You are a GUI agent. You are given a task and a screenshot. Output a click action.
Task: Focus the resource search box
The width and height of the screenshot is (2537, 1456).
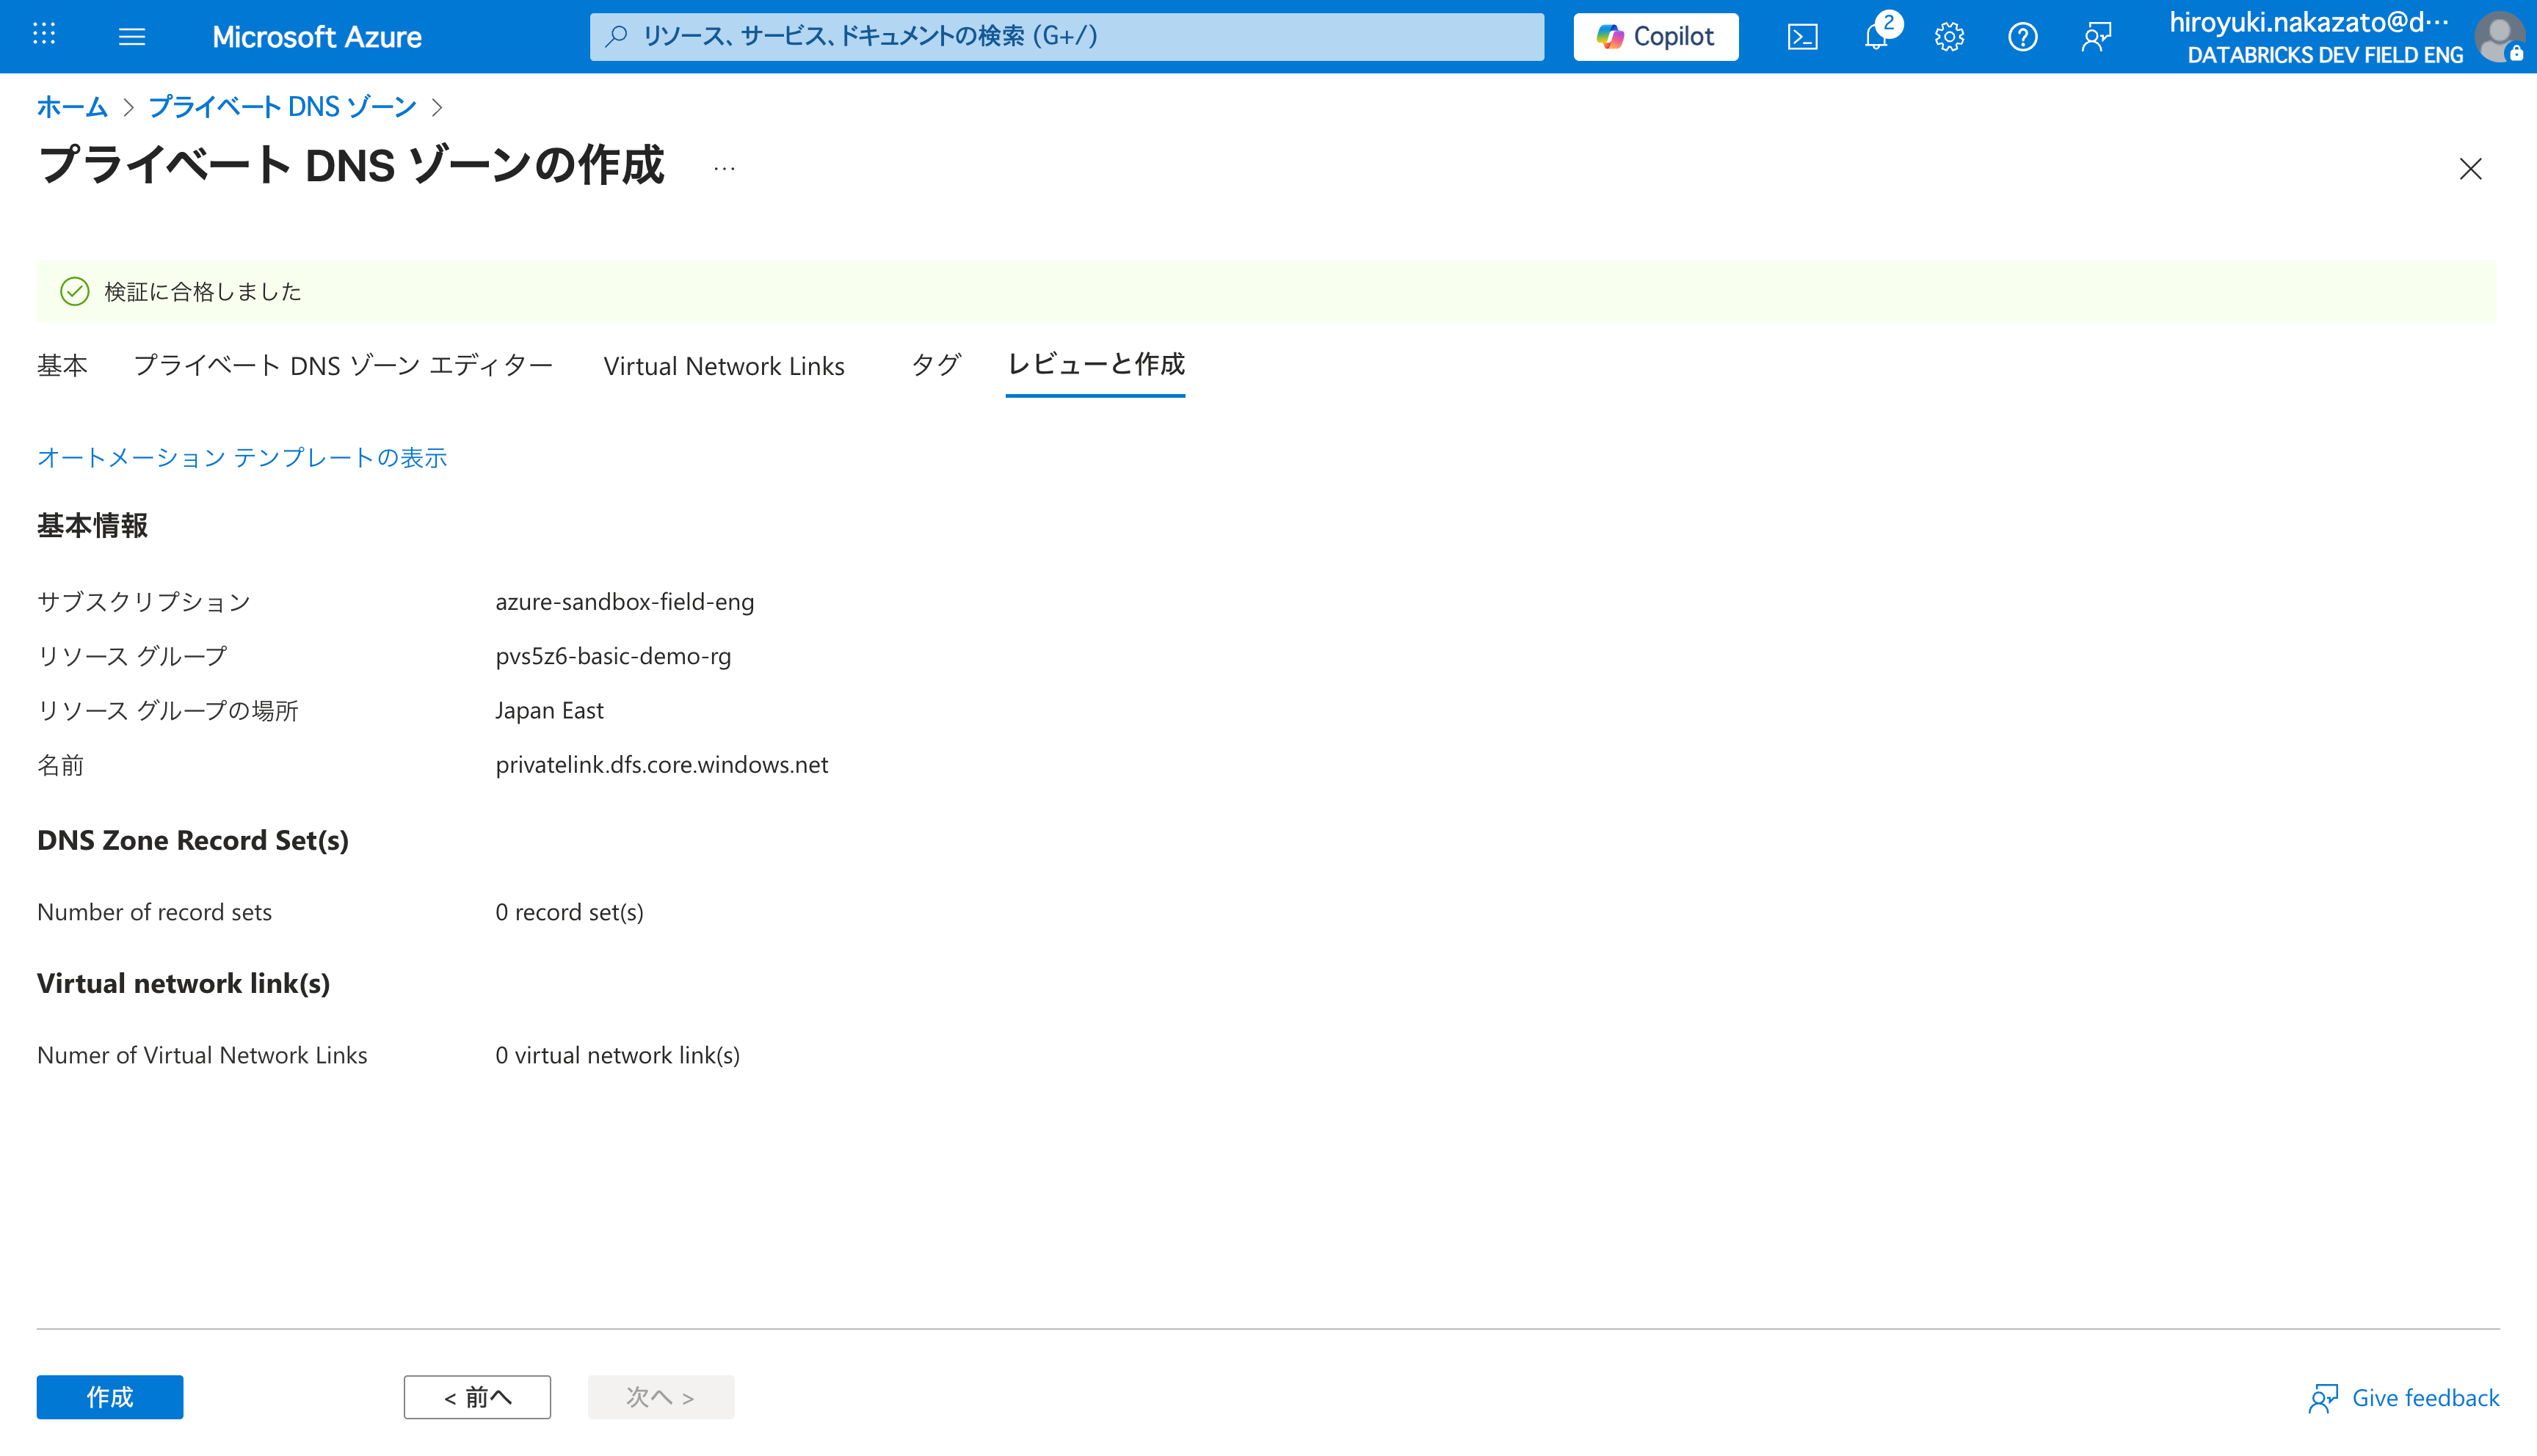point(1066,37)
